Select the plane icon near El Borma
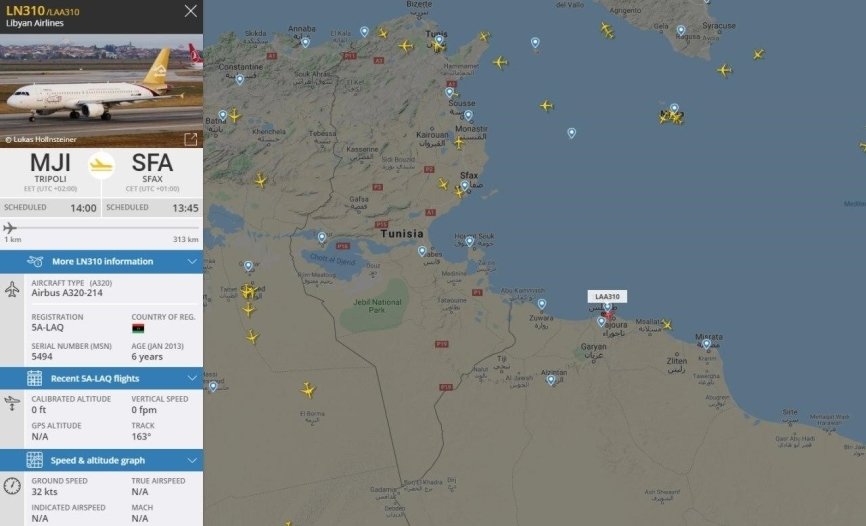 [308, 390]
